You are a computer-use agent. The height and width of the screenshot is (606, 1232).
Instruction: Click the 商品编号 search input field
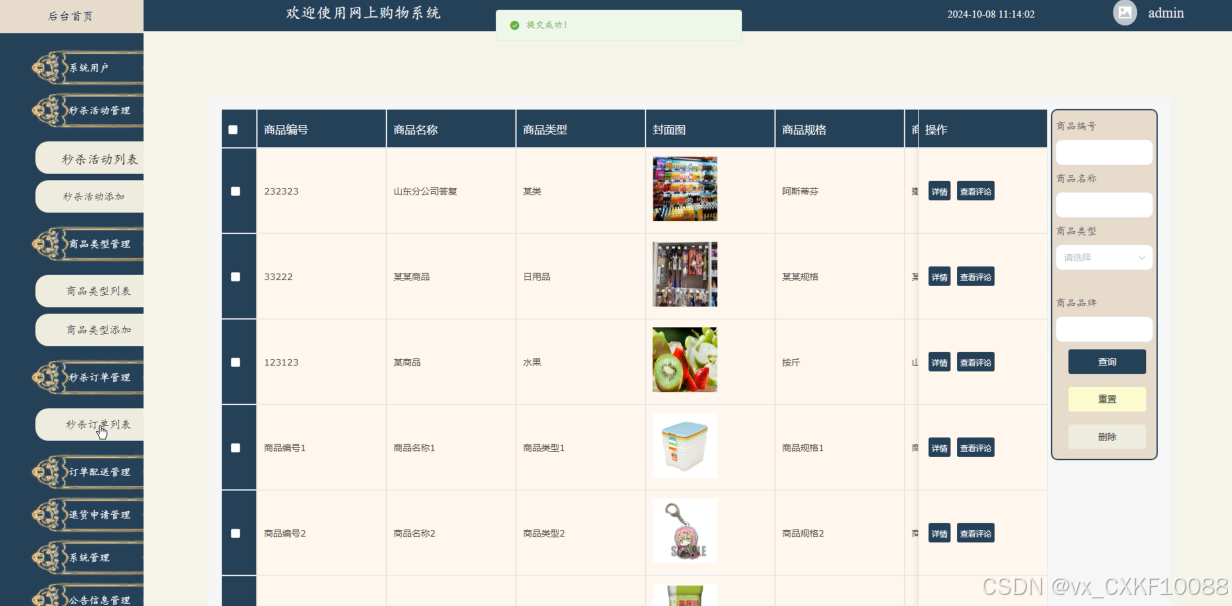[1104, 152]
